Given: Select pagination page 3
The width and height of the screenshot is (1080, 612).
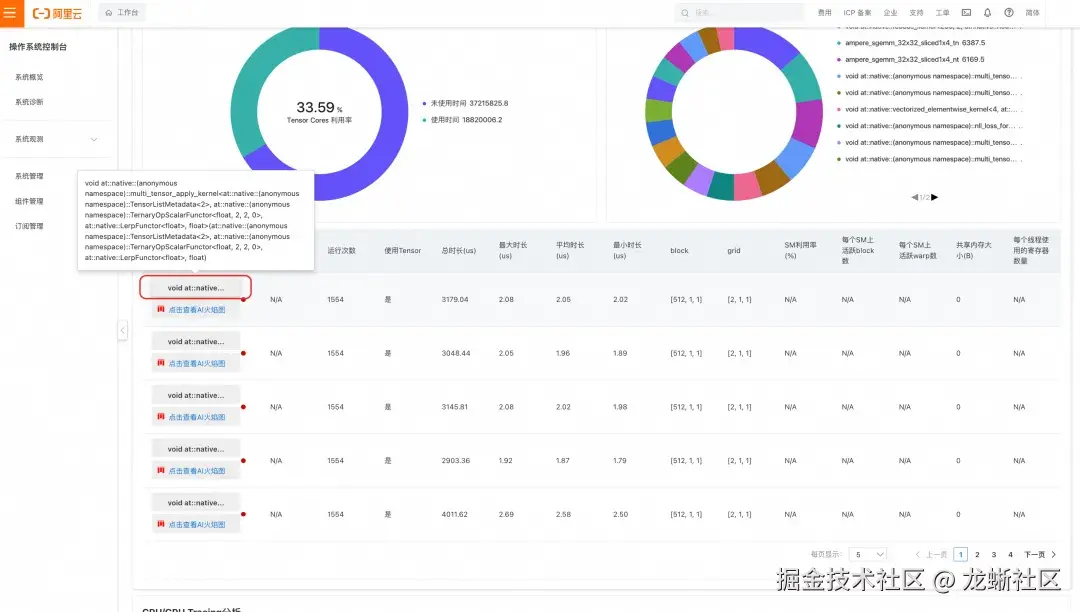Looking at the screenshot, I should click(x=994, y=554).
